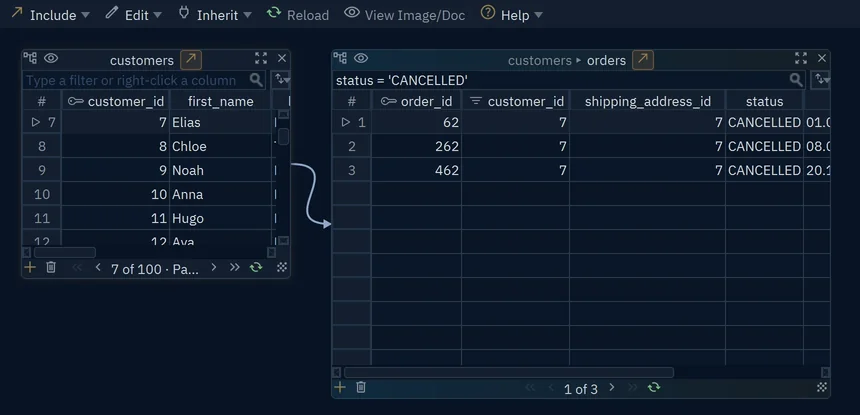Go to next customers record
This screenshot has height=415, width=860.
tap(214, 268)
